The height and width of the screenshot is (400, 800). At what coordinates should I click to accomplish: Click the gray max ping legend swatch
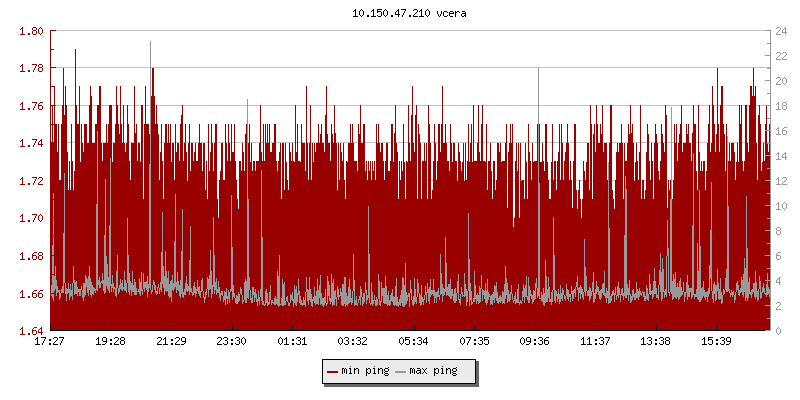[401, 371]
